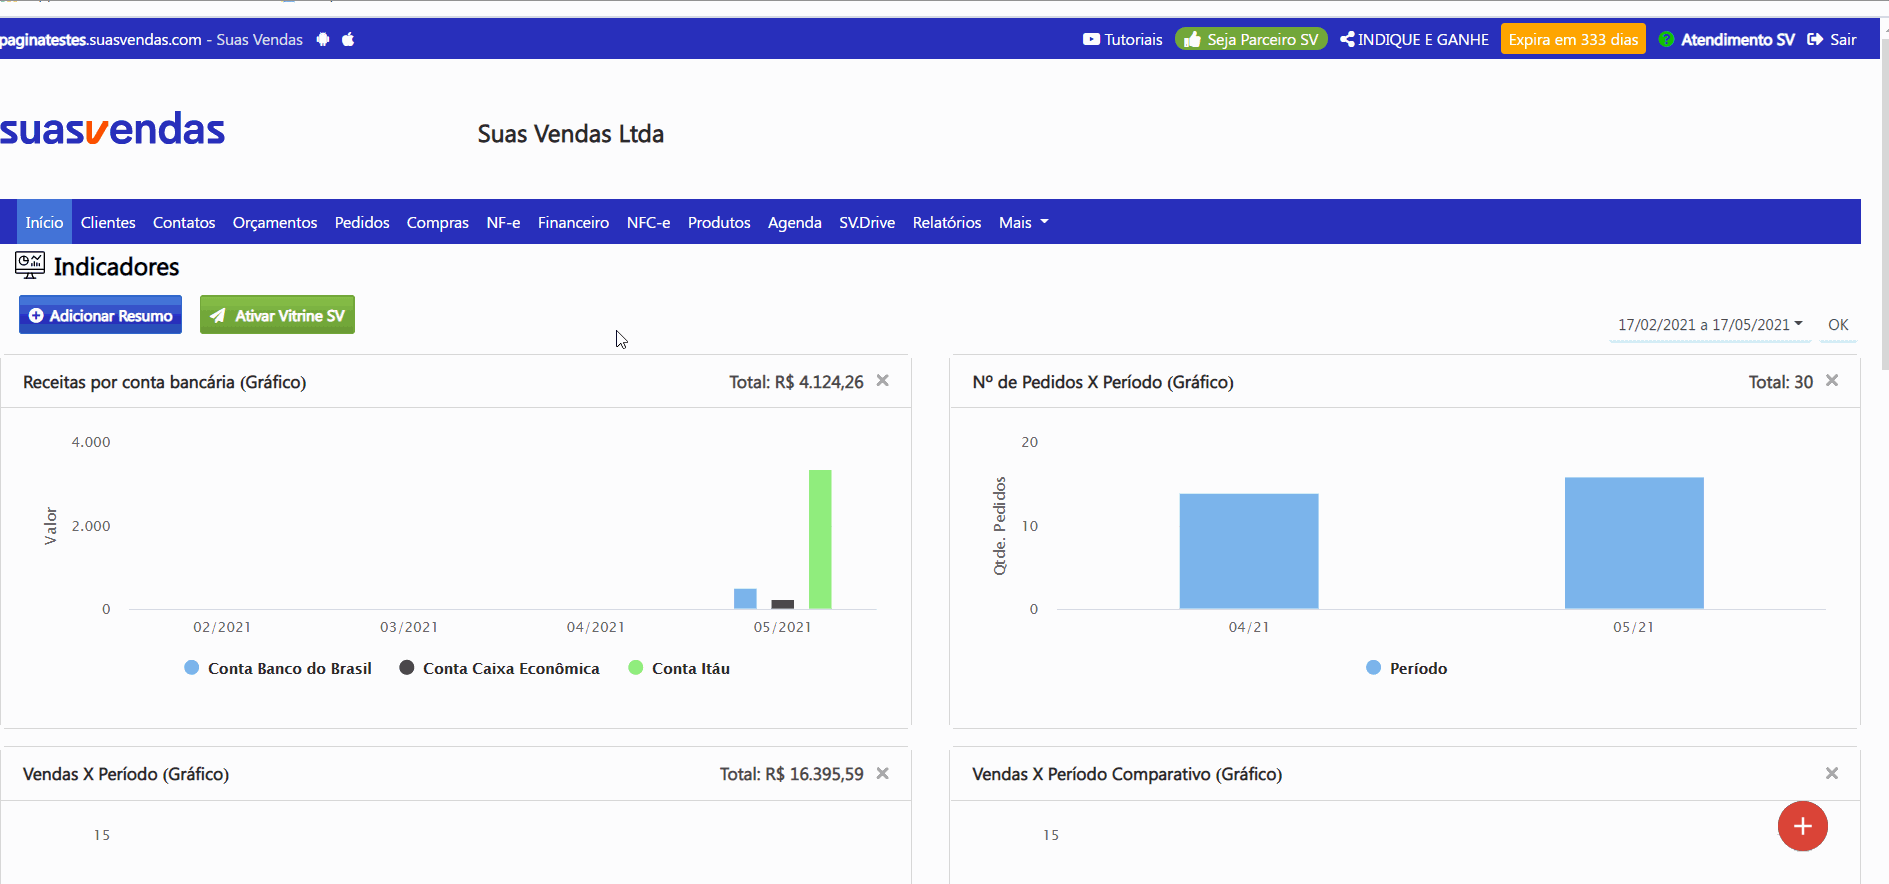Click the Seja Parceiro SV badge

coord(1251,39)
